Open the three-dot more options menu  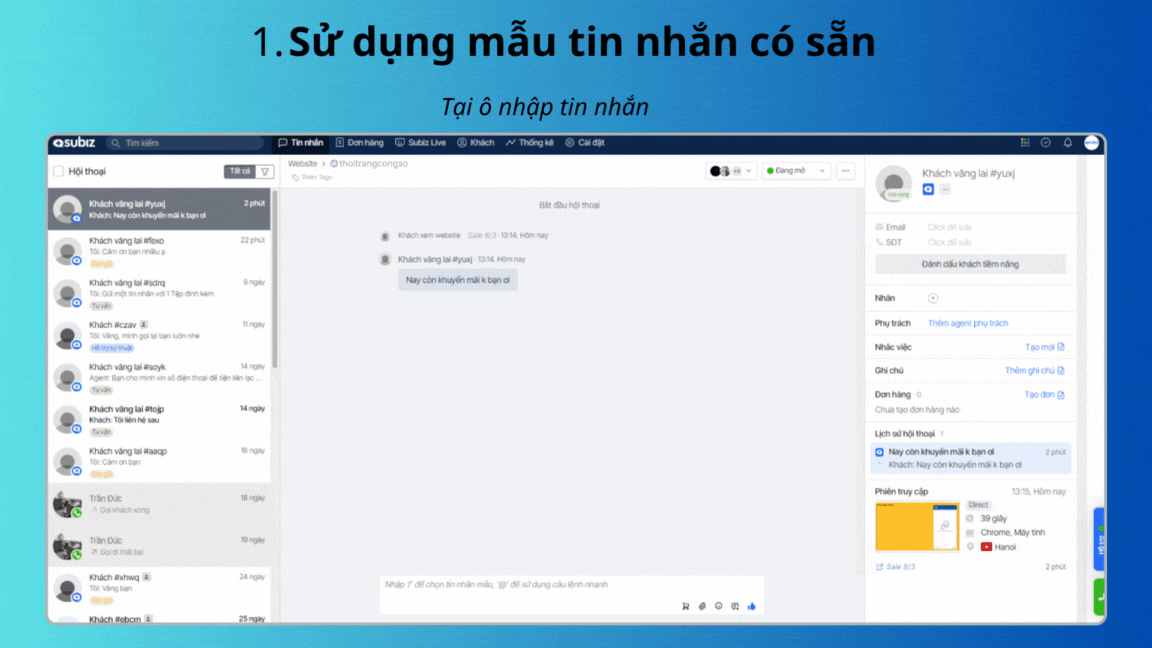pyautogui.click(x=846, y=171)
